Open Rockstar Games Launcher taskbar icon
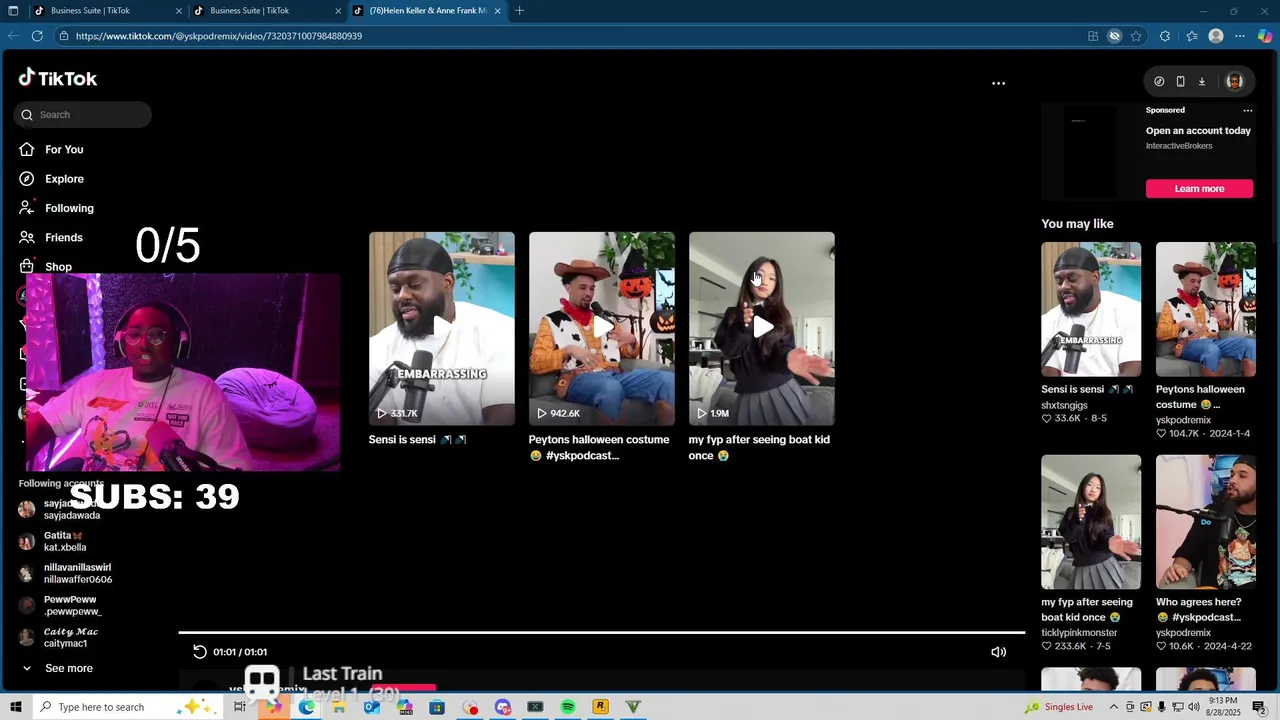 click(x=600, y=707)
